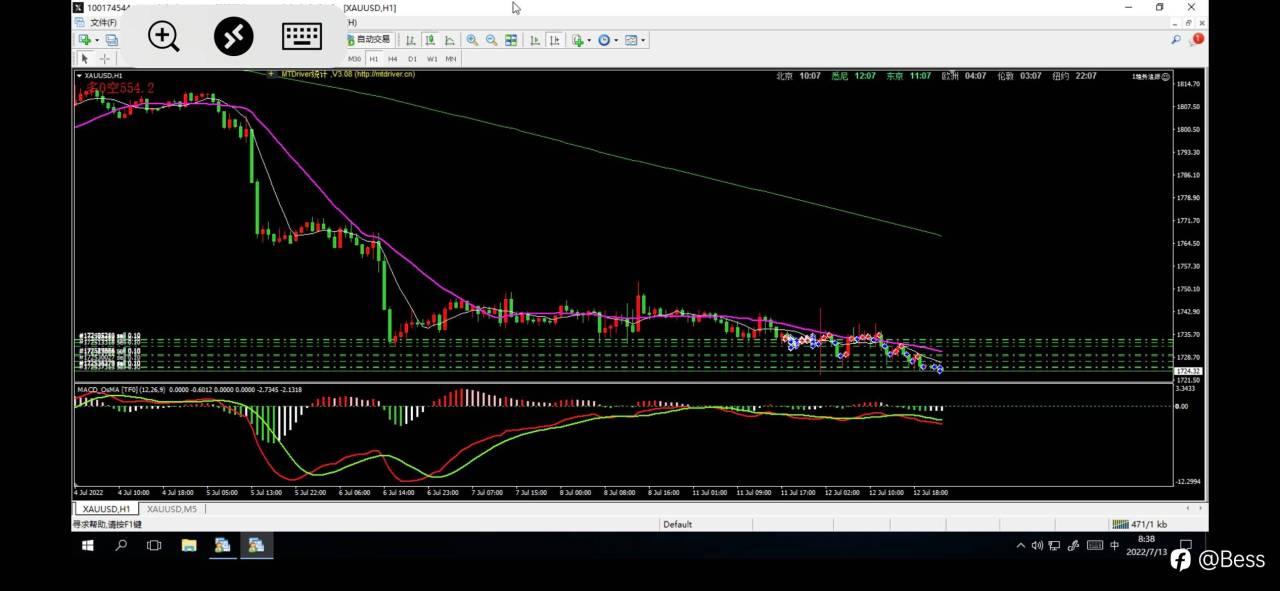This screenshot has height=591, width=1280.
Task: Toggle the 自动交易 auto trading button
Action: tap(369, 40)
